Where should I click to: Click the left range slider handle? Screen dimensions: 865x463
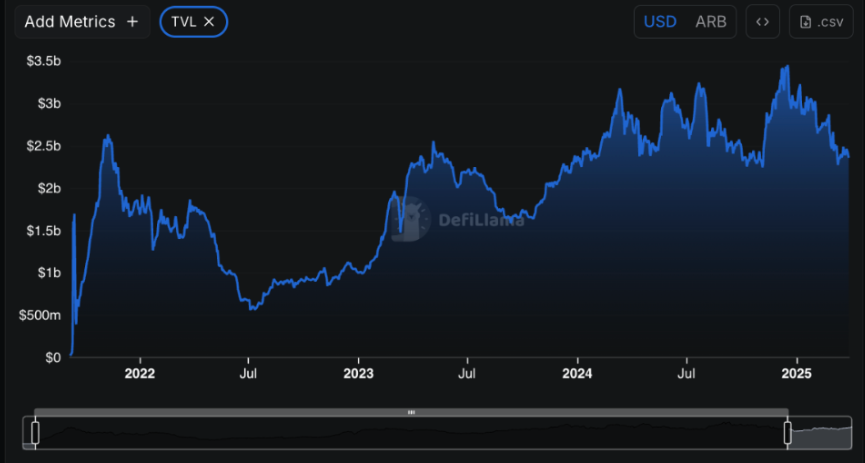35,433
